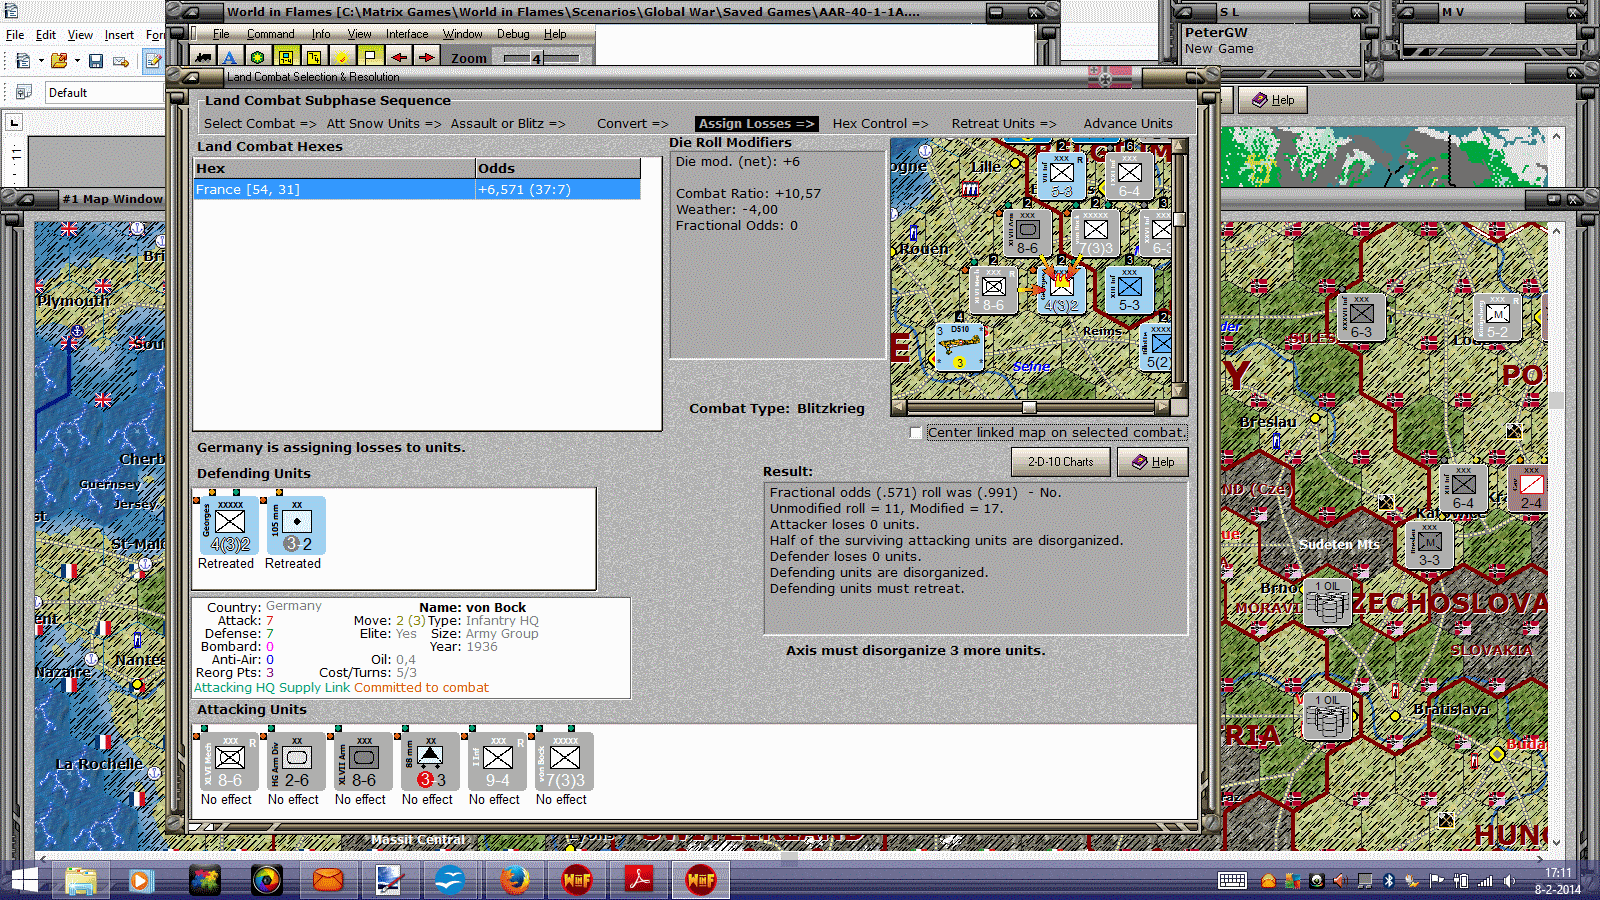This screenshot has width=1600, height=900.
Task: Select the XLVI Mech 8-6 attacking unit
Action: click(x=228, y=761)
